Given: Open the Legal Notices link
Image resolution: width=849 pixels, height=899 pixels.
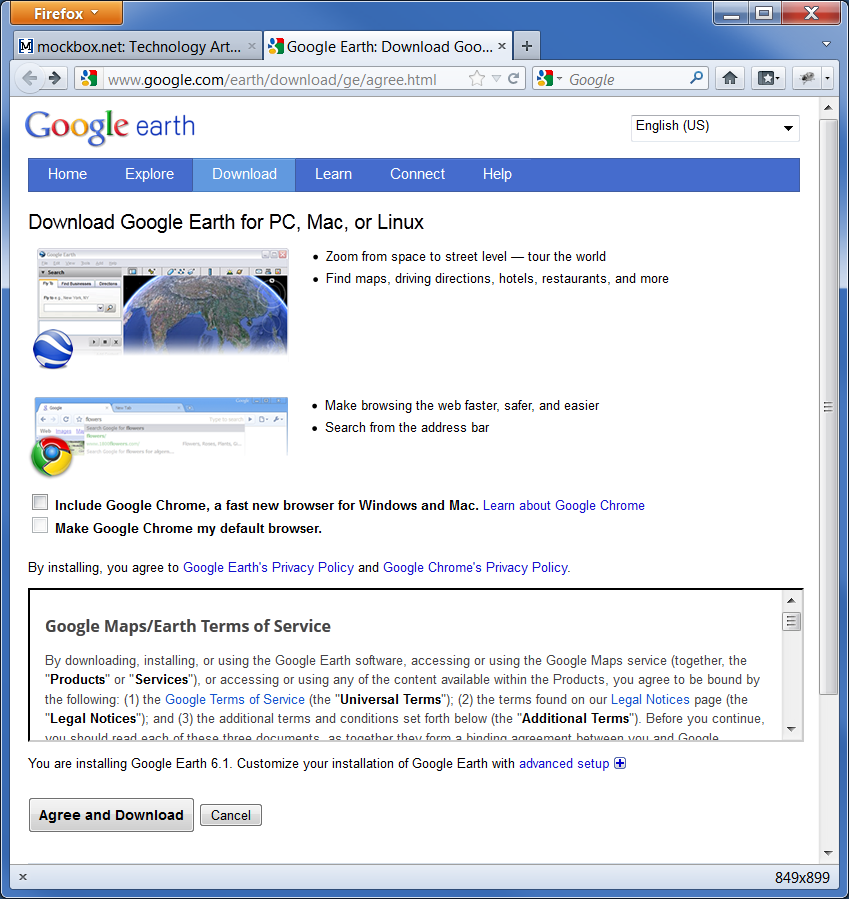Looking at the screenshot, I should (650, 699).
